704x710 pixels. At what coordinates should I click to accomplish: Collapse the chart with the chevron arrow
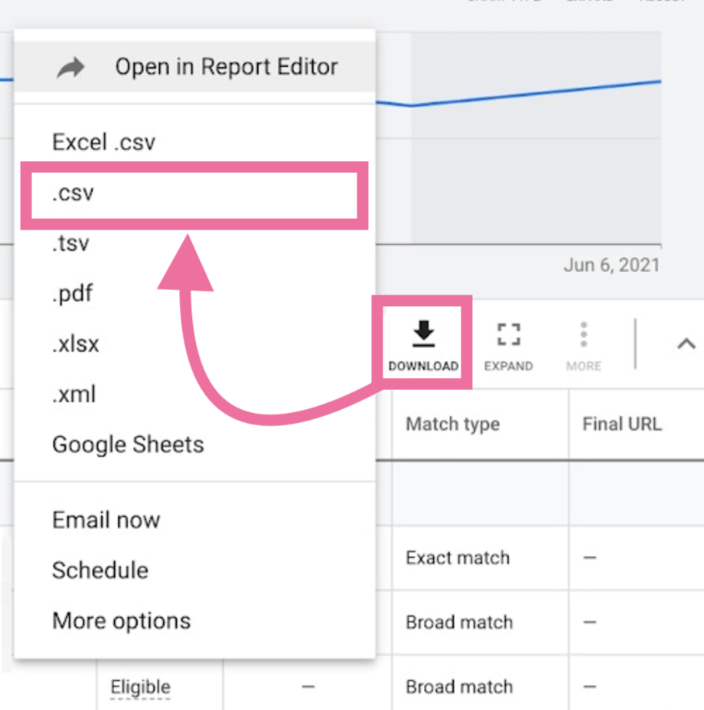click(686, 344)
